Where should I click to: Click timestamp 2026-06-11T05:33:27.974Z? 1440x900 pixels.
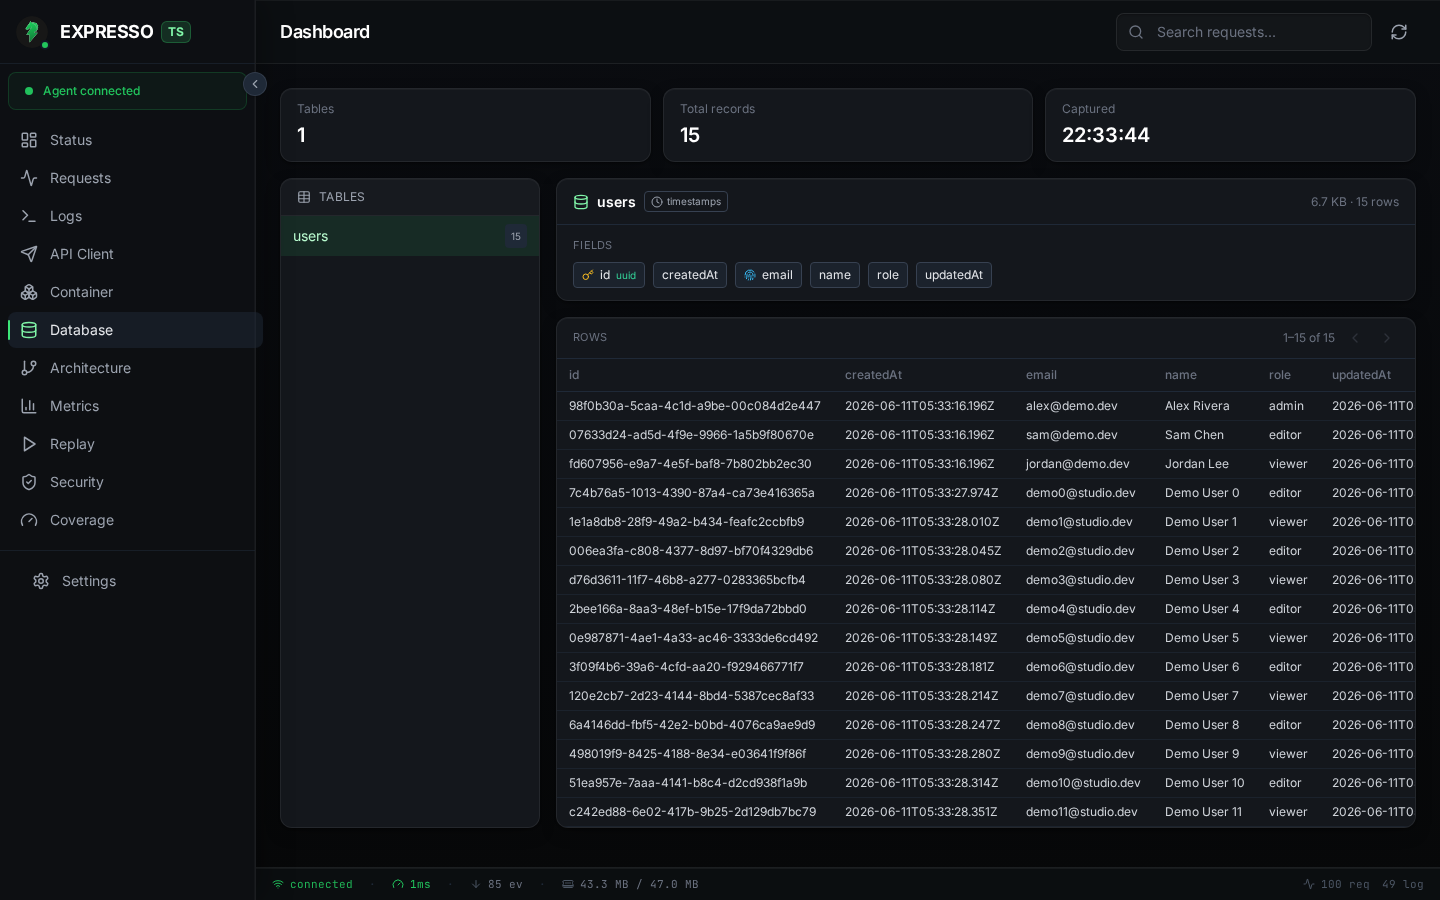(922, 493)
